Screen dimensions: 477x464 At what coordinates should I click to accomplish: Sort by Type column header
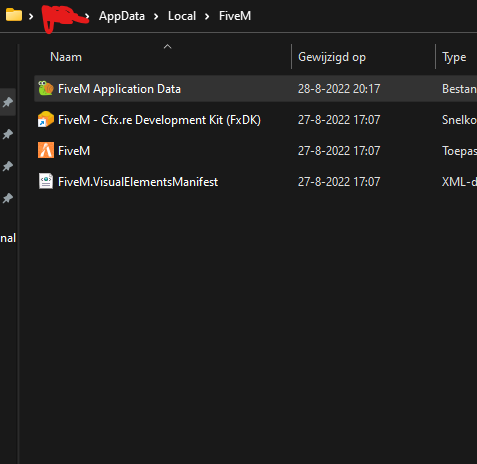(x=454, y=58)
